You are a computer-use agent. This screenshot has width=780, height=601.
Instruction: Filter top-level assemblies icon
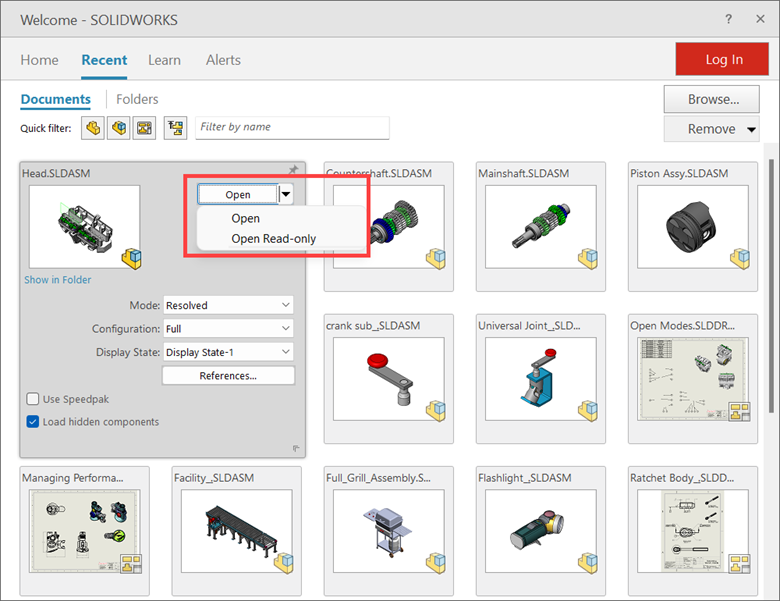(x=176, y=128)
